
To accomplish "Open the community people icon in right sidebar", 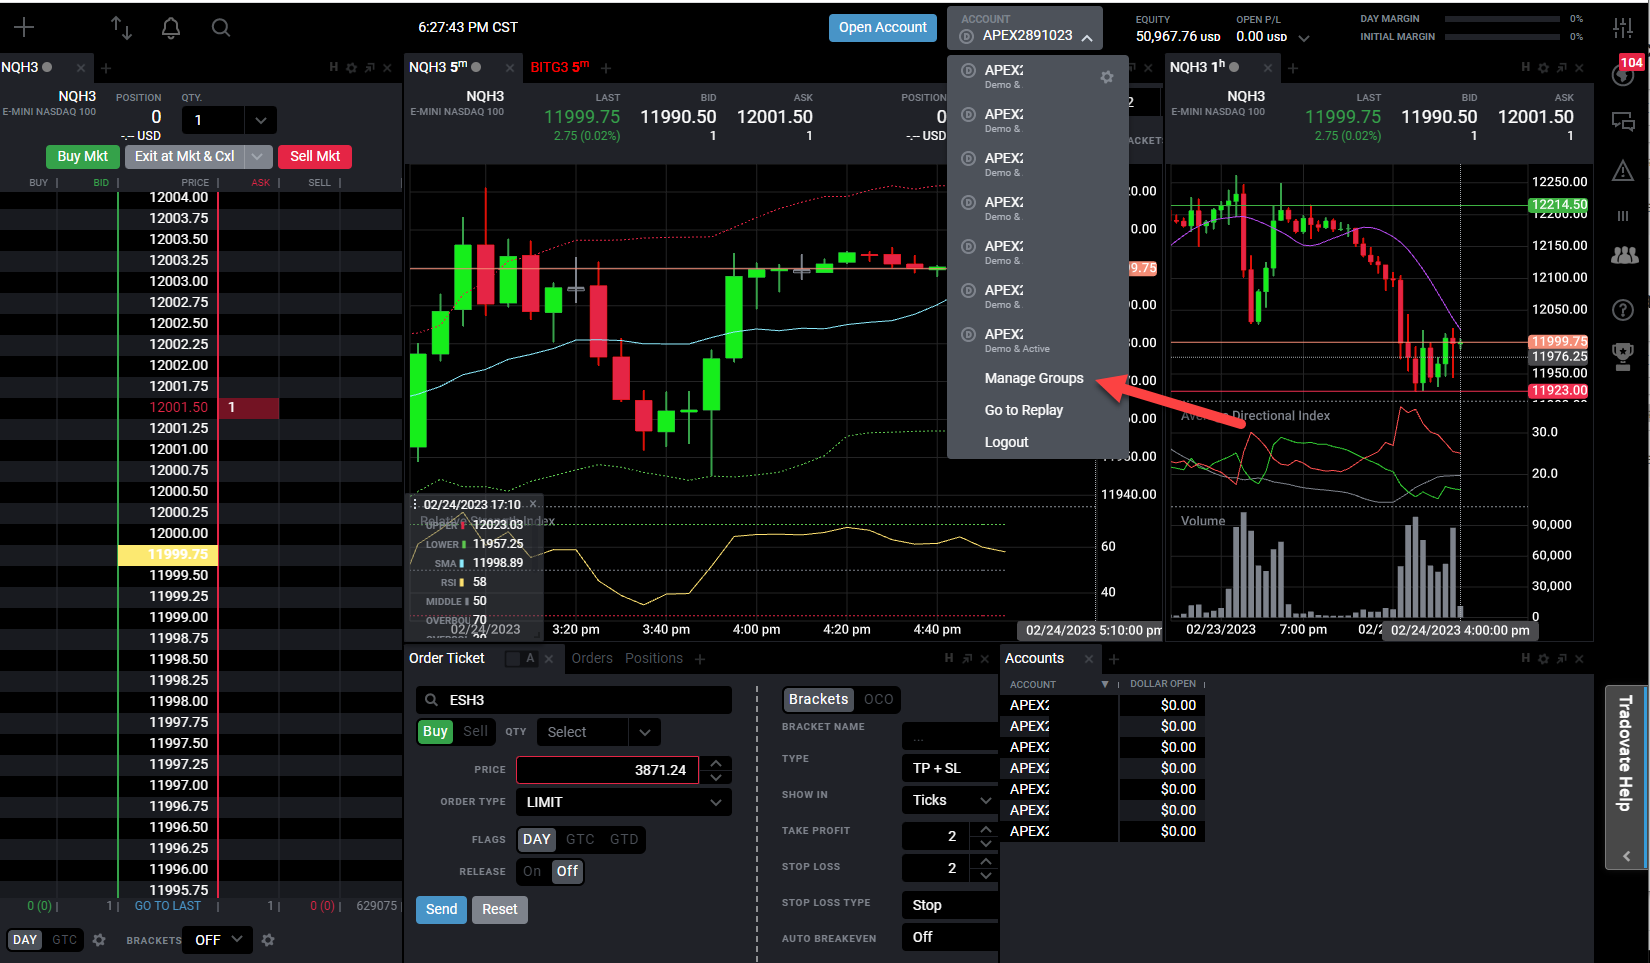I will 1624,255.
